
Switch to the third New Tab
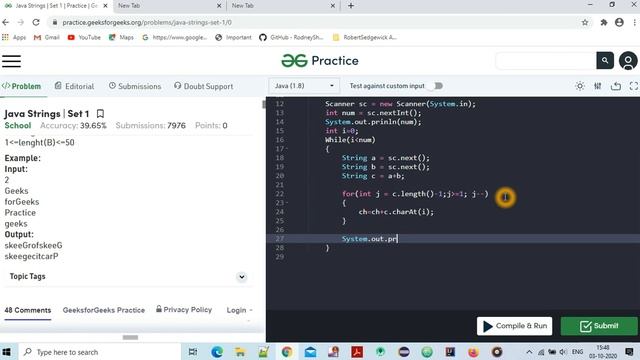click(282, 6)
